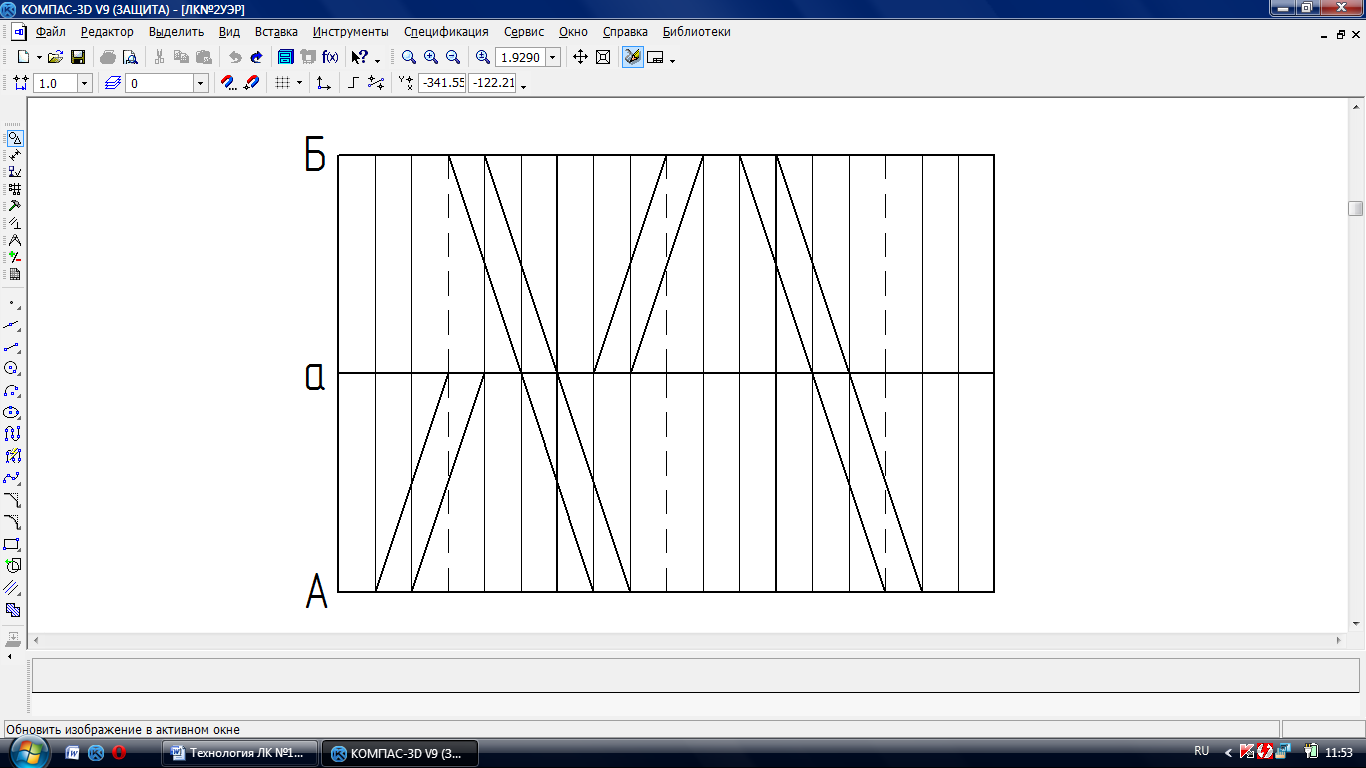This screenshot has width=1366, height=768.
Task: Click the RU language indicator
Action: coord(1201,751)
